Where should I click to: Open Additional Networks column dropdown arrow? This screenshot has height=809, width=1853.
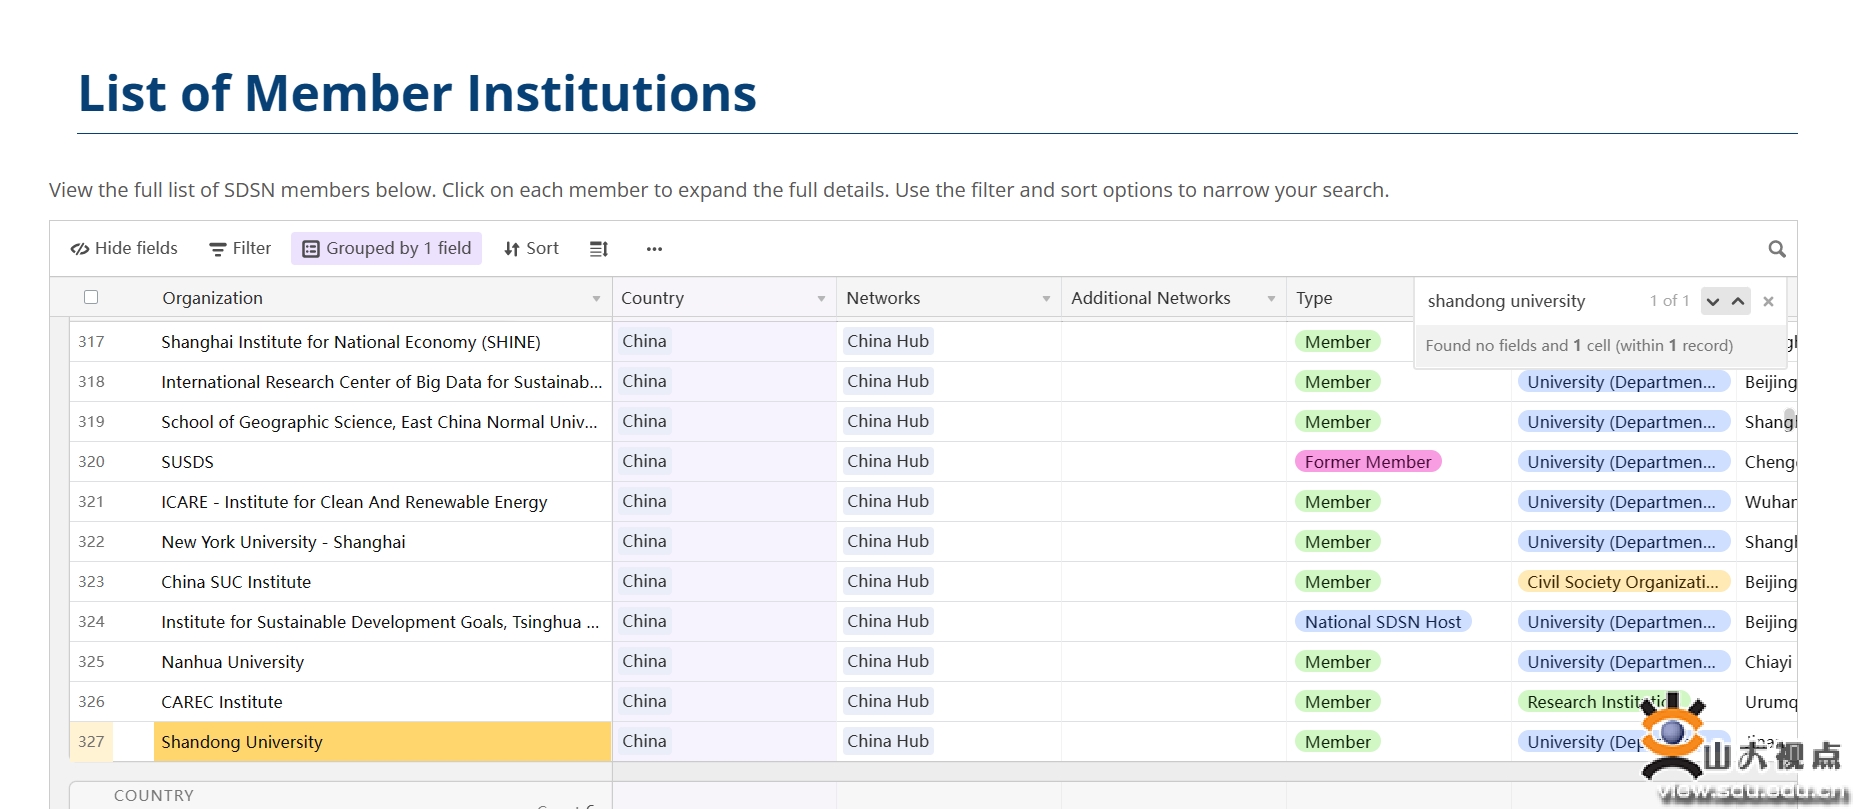[x=1271, y=299]
